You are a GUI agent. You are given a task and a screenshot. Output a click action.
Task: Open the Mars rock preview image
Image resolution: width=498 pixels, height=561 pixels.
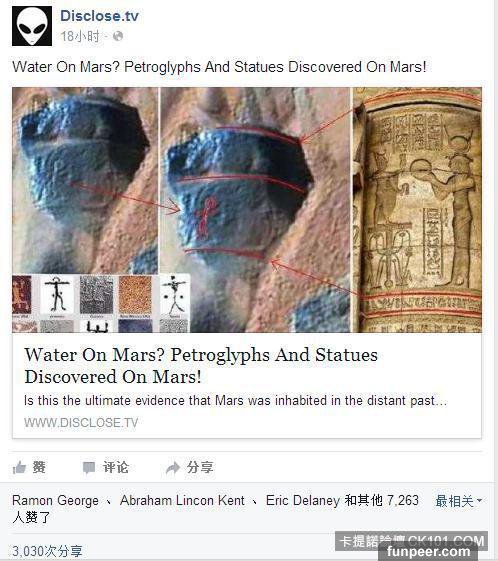point(247,210)
